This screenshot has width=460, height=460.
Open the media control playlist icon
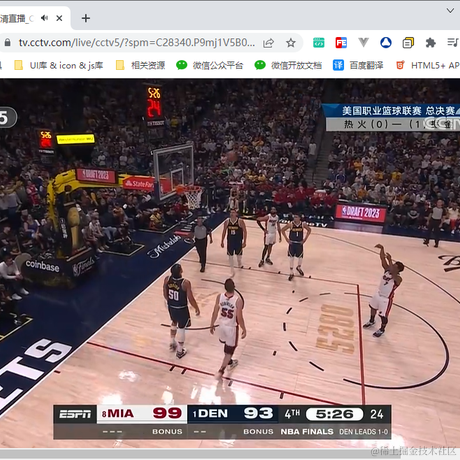[x=452, y=43]
